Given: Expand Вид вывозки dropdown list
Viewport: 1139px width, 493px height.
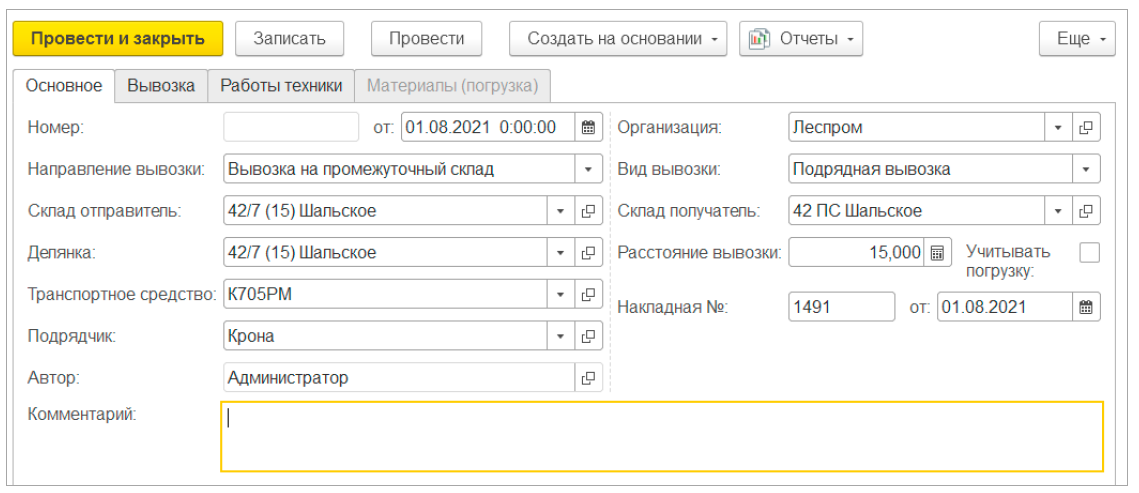Looking at the screenshot, I should pos(1086,169).
